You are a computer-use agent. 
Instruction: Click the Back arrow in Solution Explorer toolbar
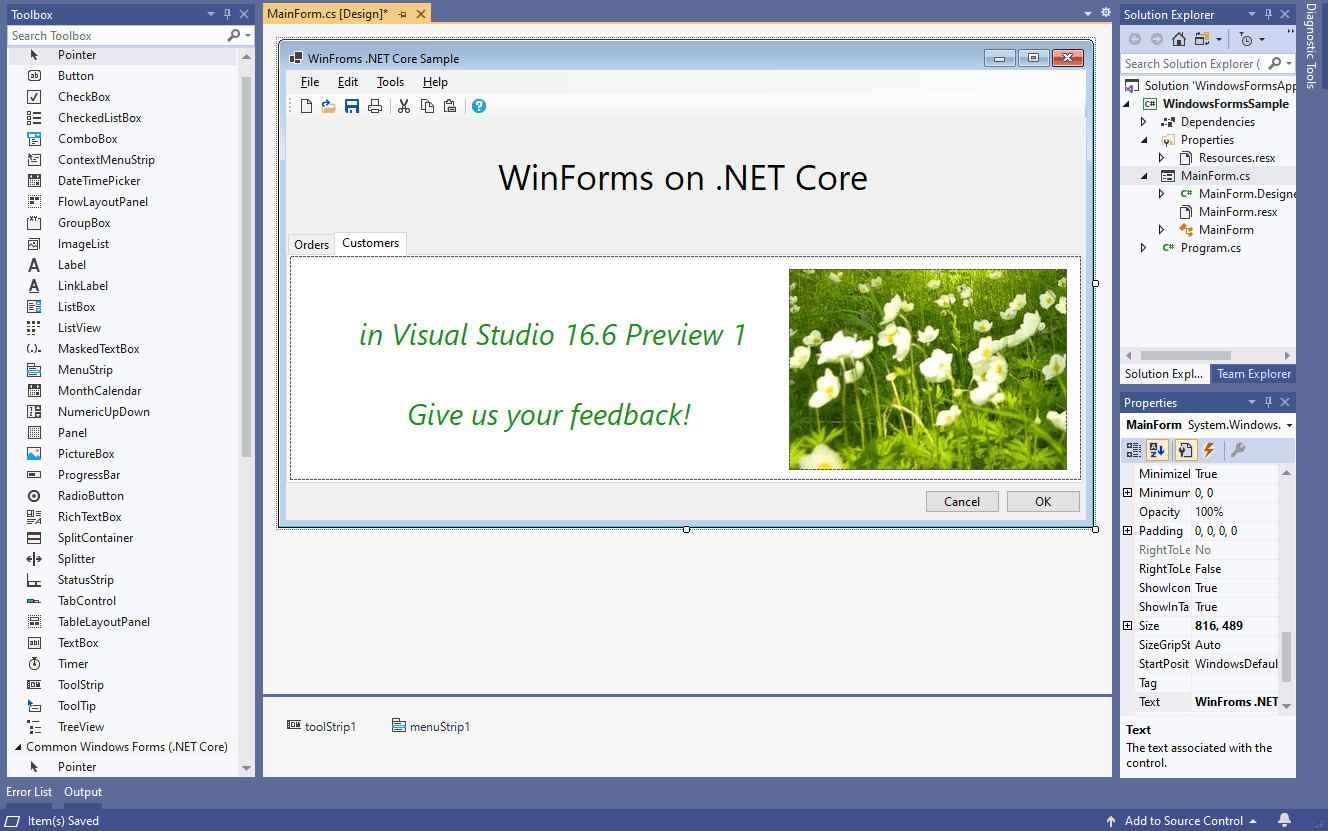(x=1135, y=39)
